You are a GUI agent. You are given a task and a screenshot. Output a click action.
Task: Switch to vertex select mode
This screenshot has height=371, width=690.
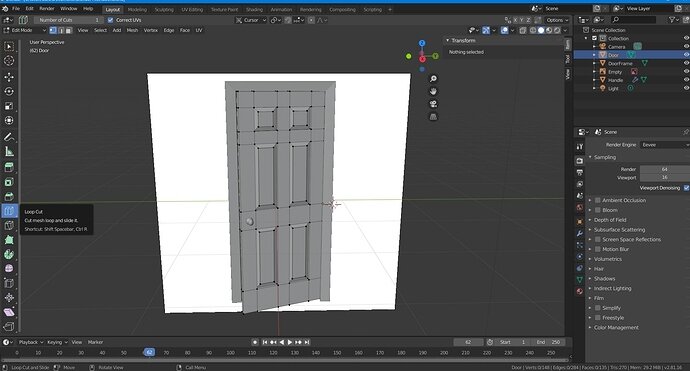pyautogui.click(x=53, y=30)
